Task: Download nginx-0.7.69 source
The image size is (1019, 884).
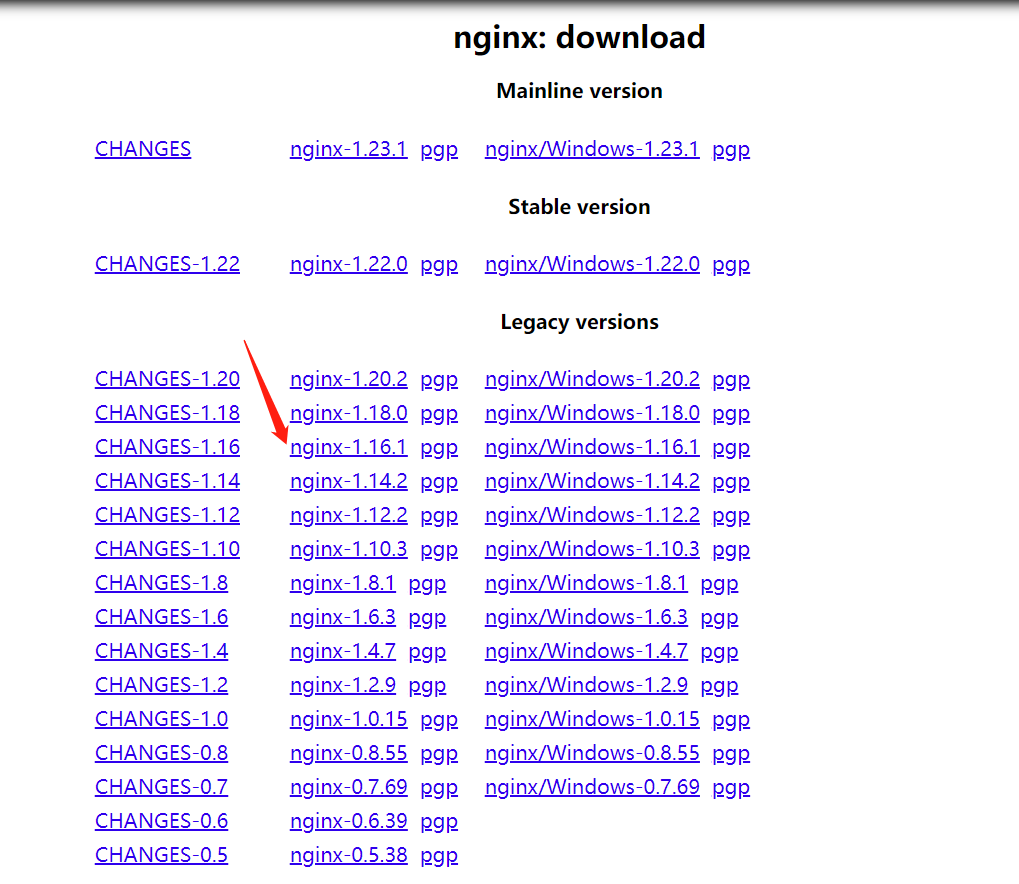Action: [348, 786]
